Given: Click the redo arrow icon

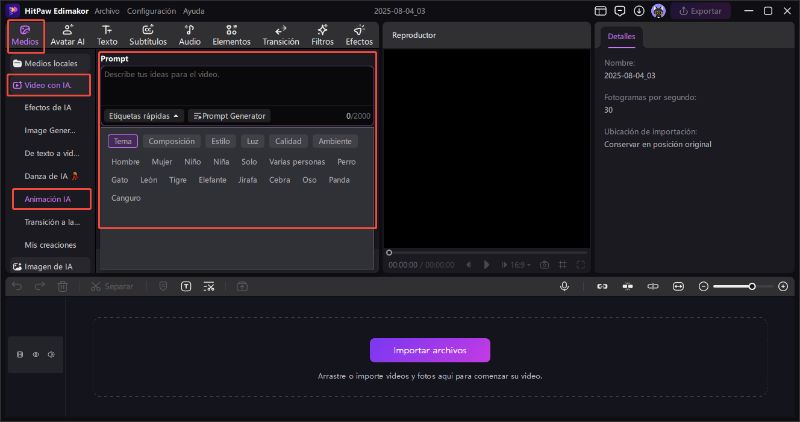Looking at the screenshot, I should click(x=39, y=286).
